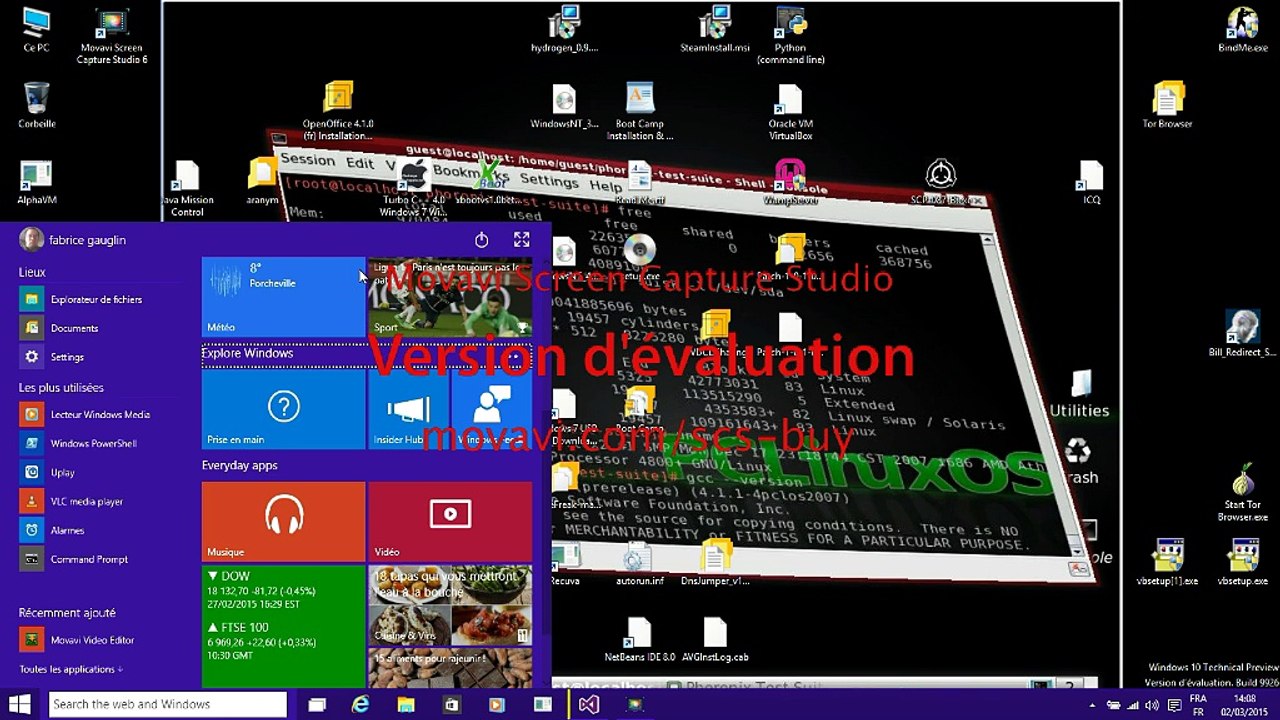The height and width of the screenshot is (720, 1280).
Task: Open the Windows Start button
Action: pos(20,704)
